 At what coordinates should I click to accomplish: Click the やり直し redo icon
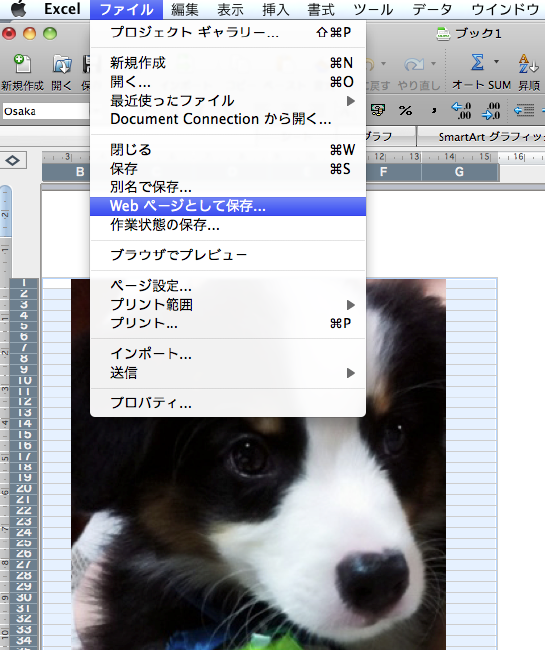[x=413, y=64]
